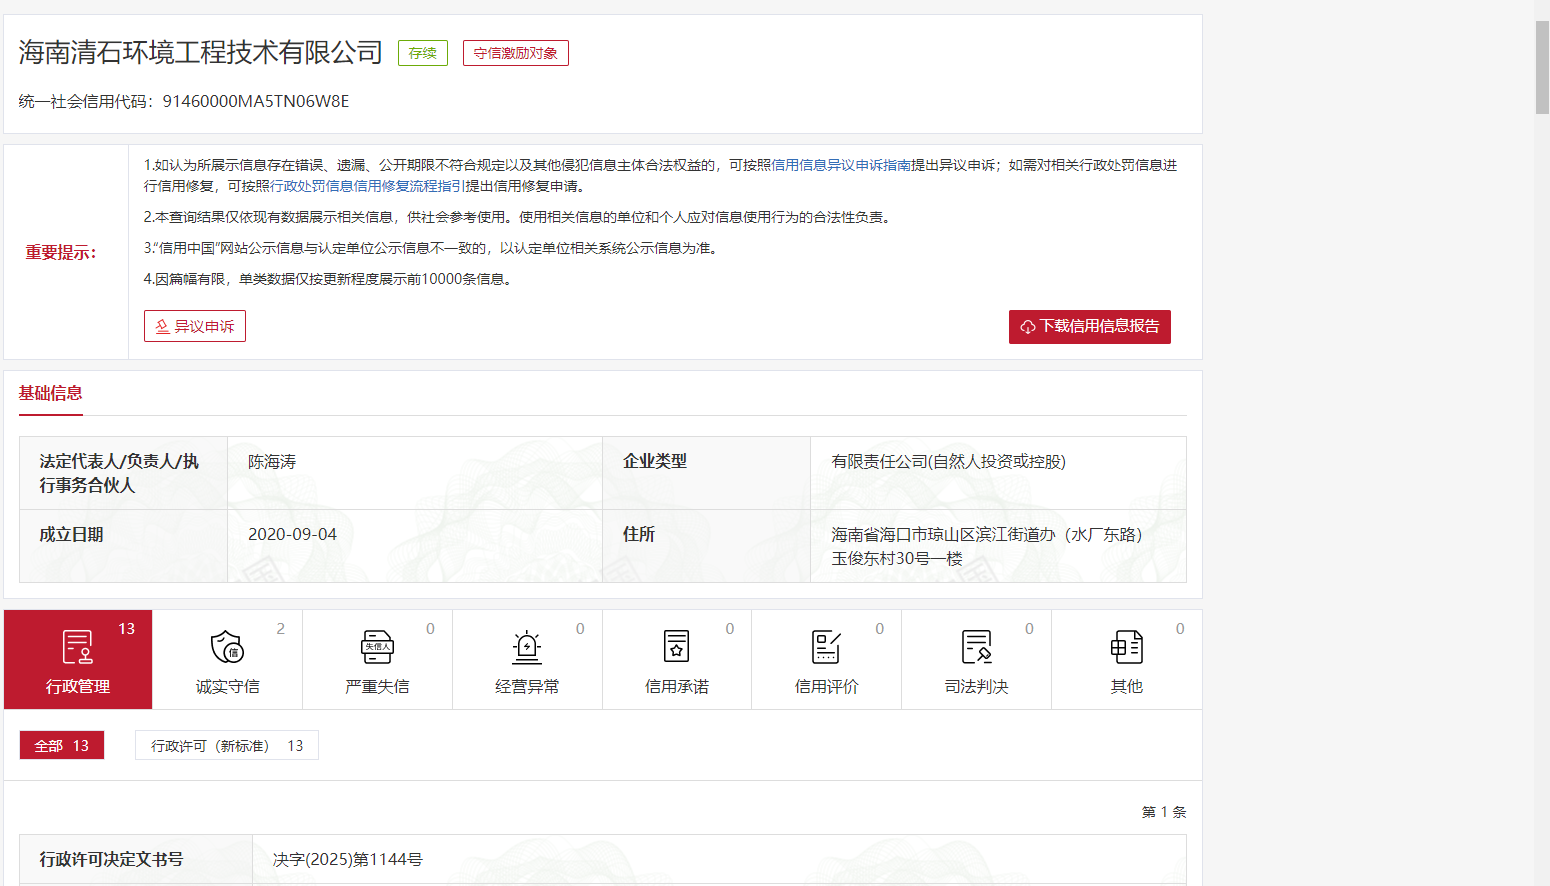The image size is (1550, 886).
Task: Open the 行政管理 category icon
Action: click(x=78, y=648)
